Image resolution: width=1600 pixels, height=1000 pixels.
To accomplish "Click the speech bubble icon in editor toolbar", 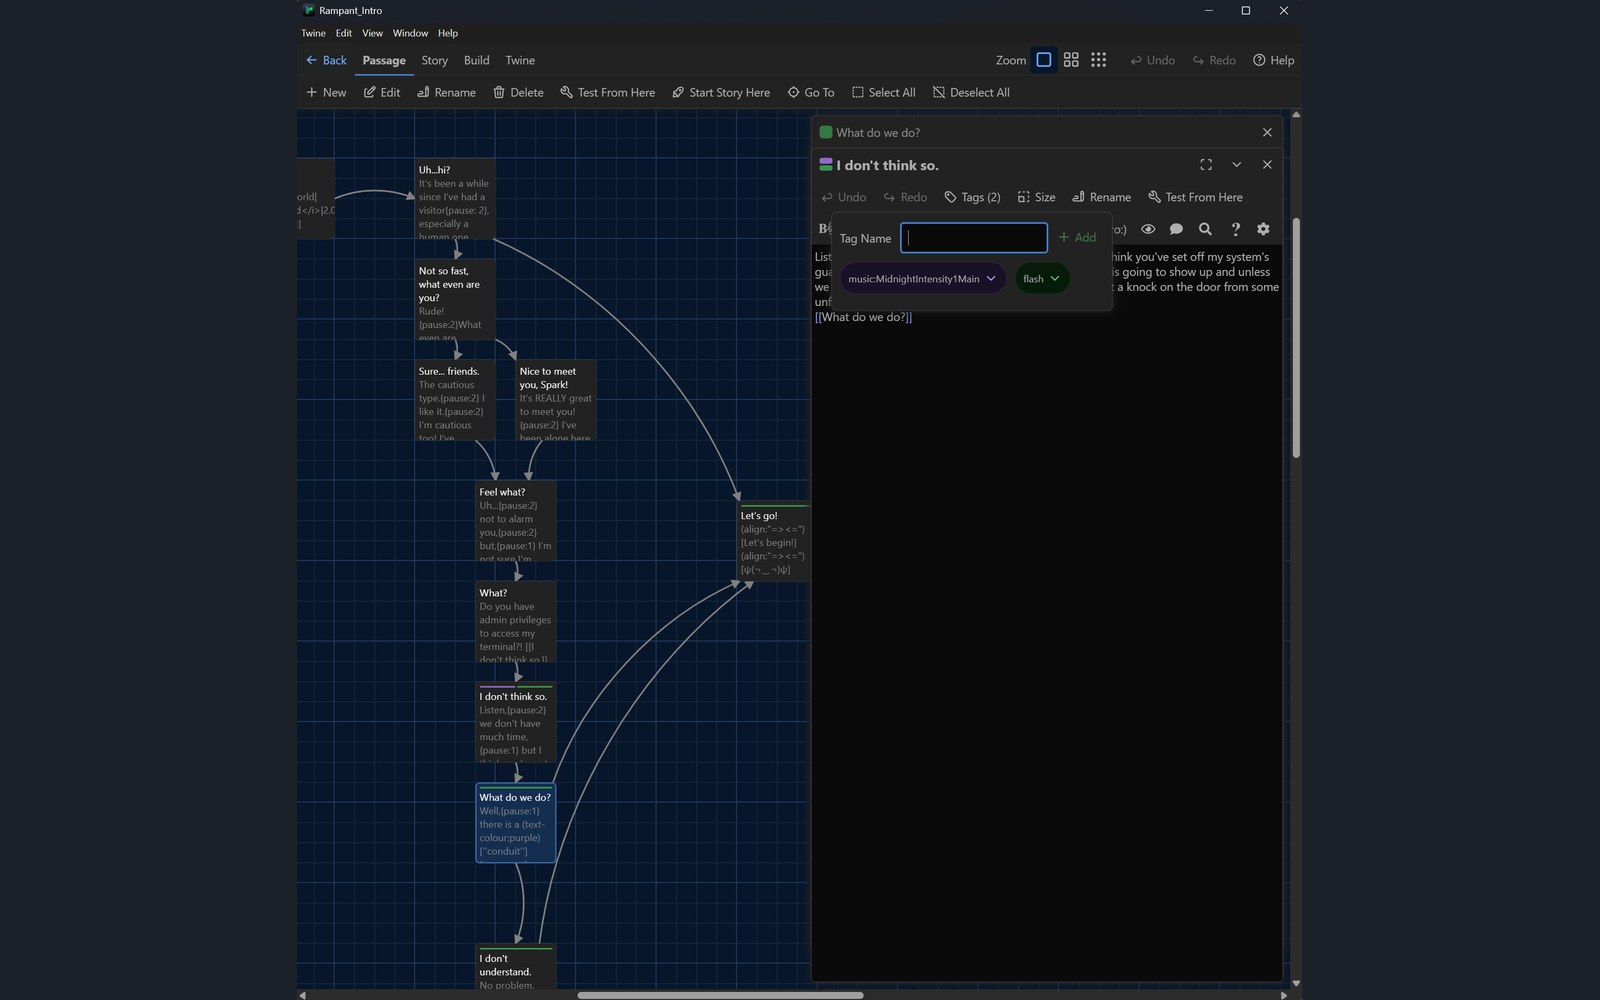I will pyautogui.click(x=1176, y=229).
